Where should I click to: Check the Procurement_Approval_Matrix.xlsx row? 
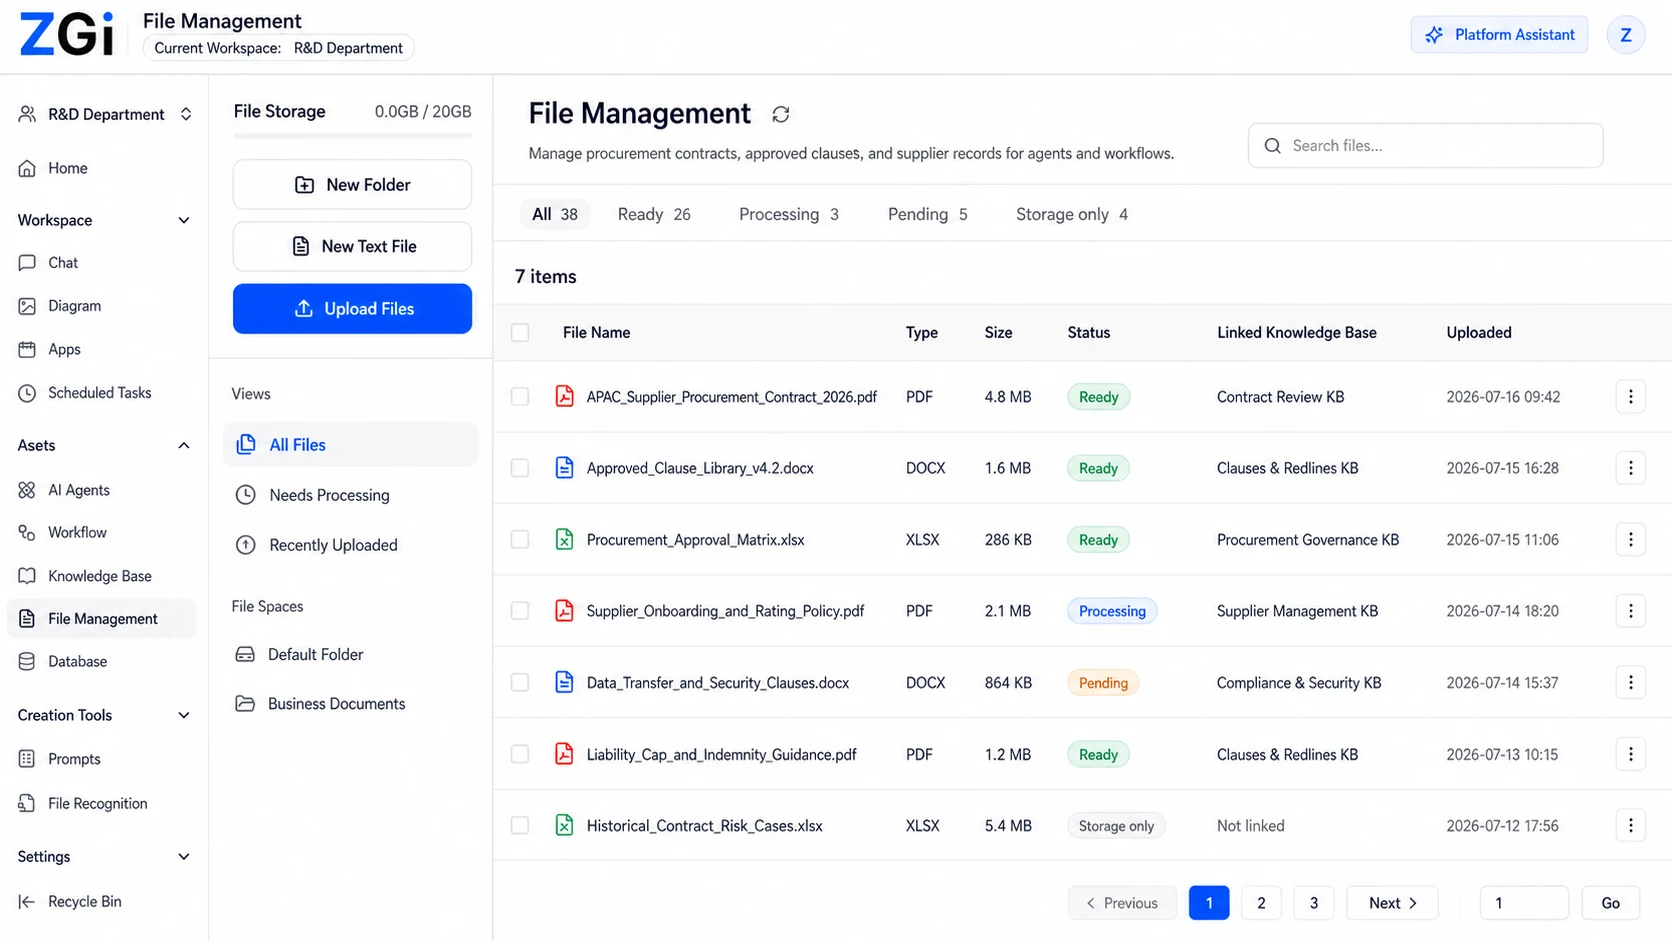tap(520, 540)
